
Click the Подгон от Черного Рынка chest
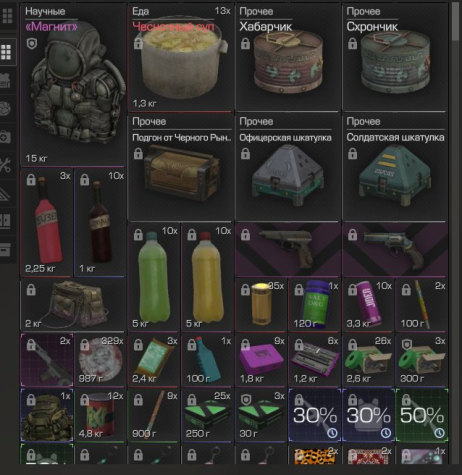[180, 168]
